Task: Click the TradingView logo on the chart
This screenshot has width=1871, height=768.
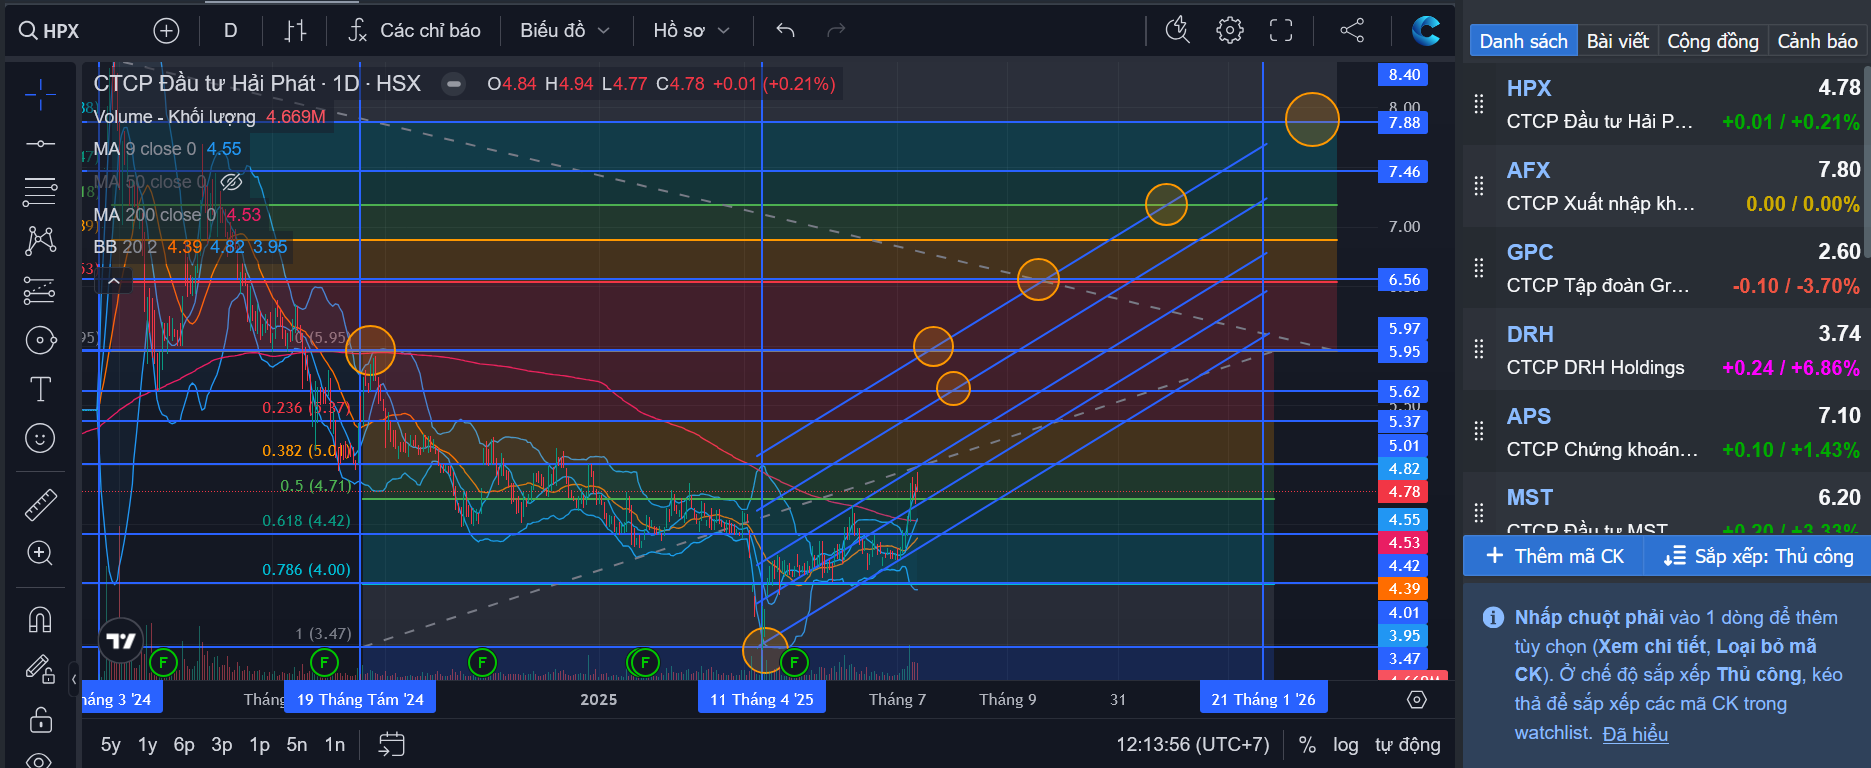Action: 121,641
